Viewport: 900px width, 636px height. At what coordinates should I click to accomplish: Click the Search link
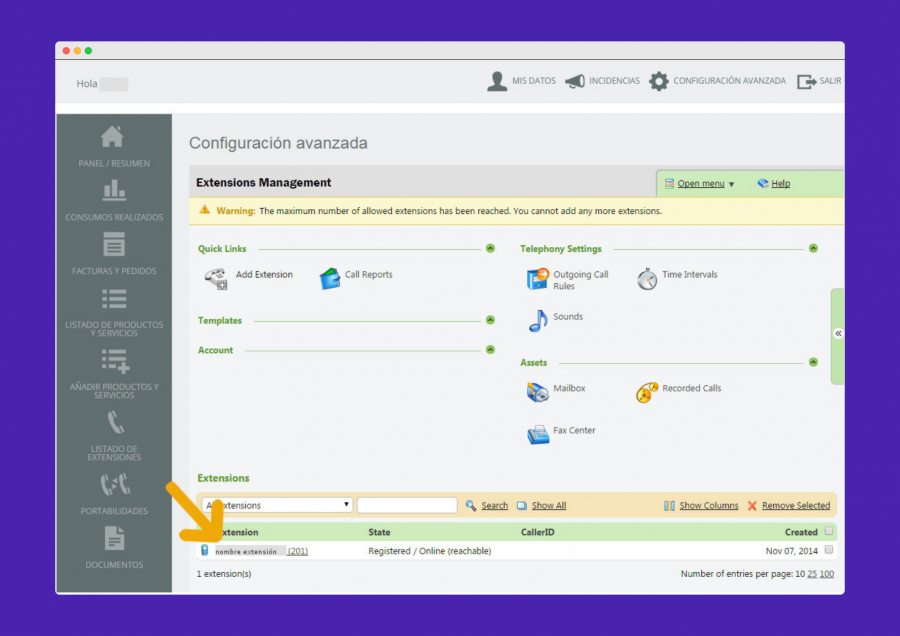pyautogui.click(x=494, y=506)
